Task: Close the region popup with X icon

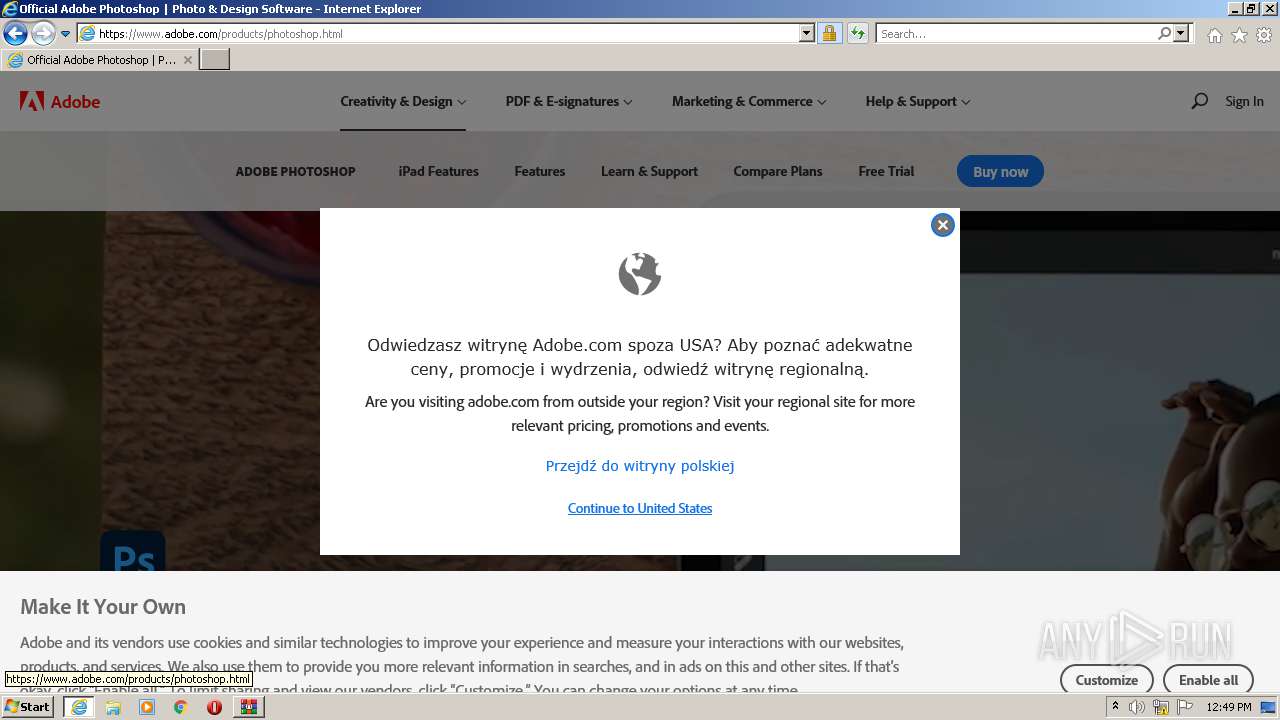Action: tap(942, 225)
